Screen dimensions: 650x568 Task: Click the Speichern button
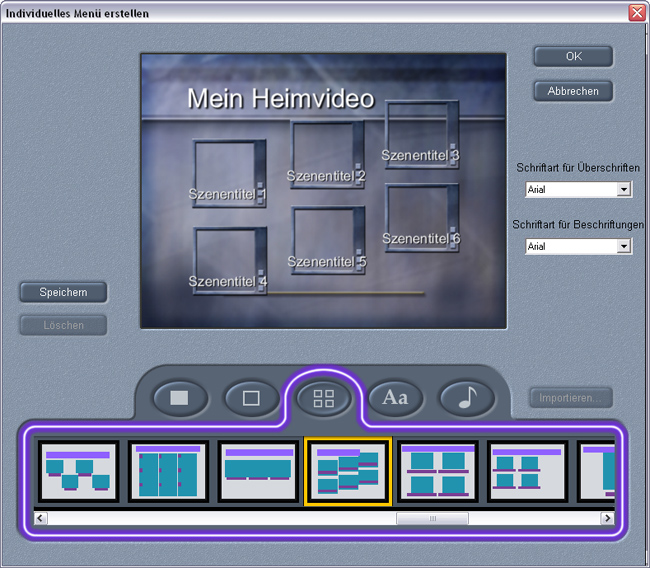pos(63,292)
